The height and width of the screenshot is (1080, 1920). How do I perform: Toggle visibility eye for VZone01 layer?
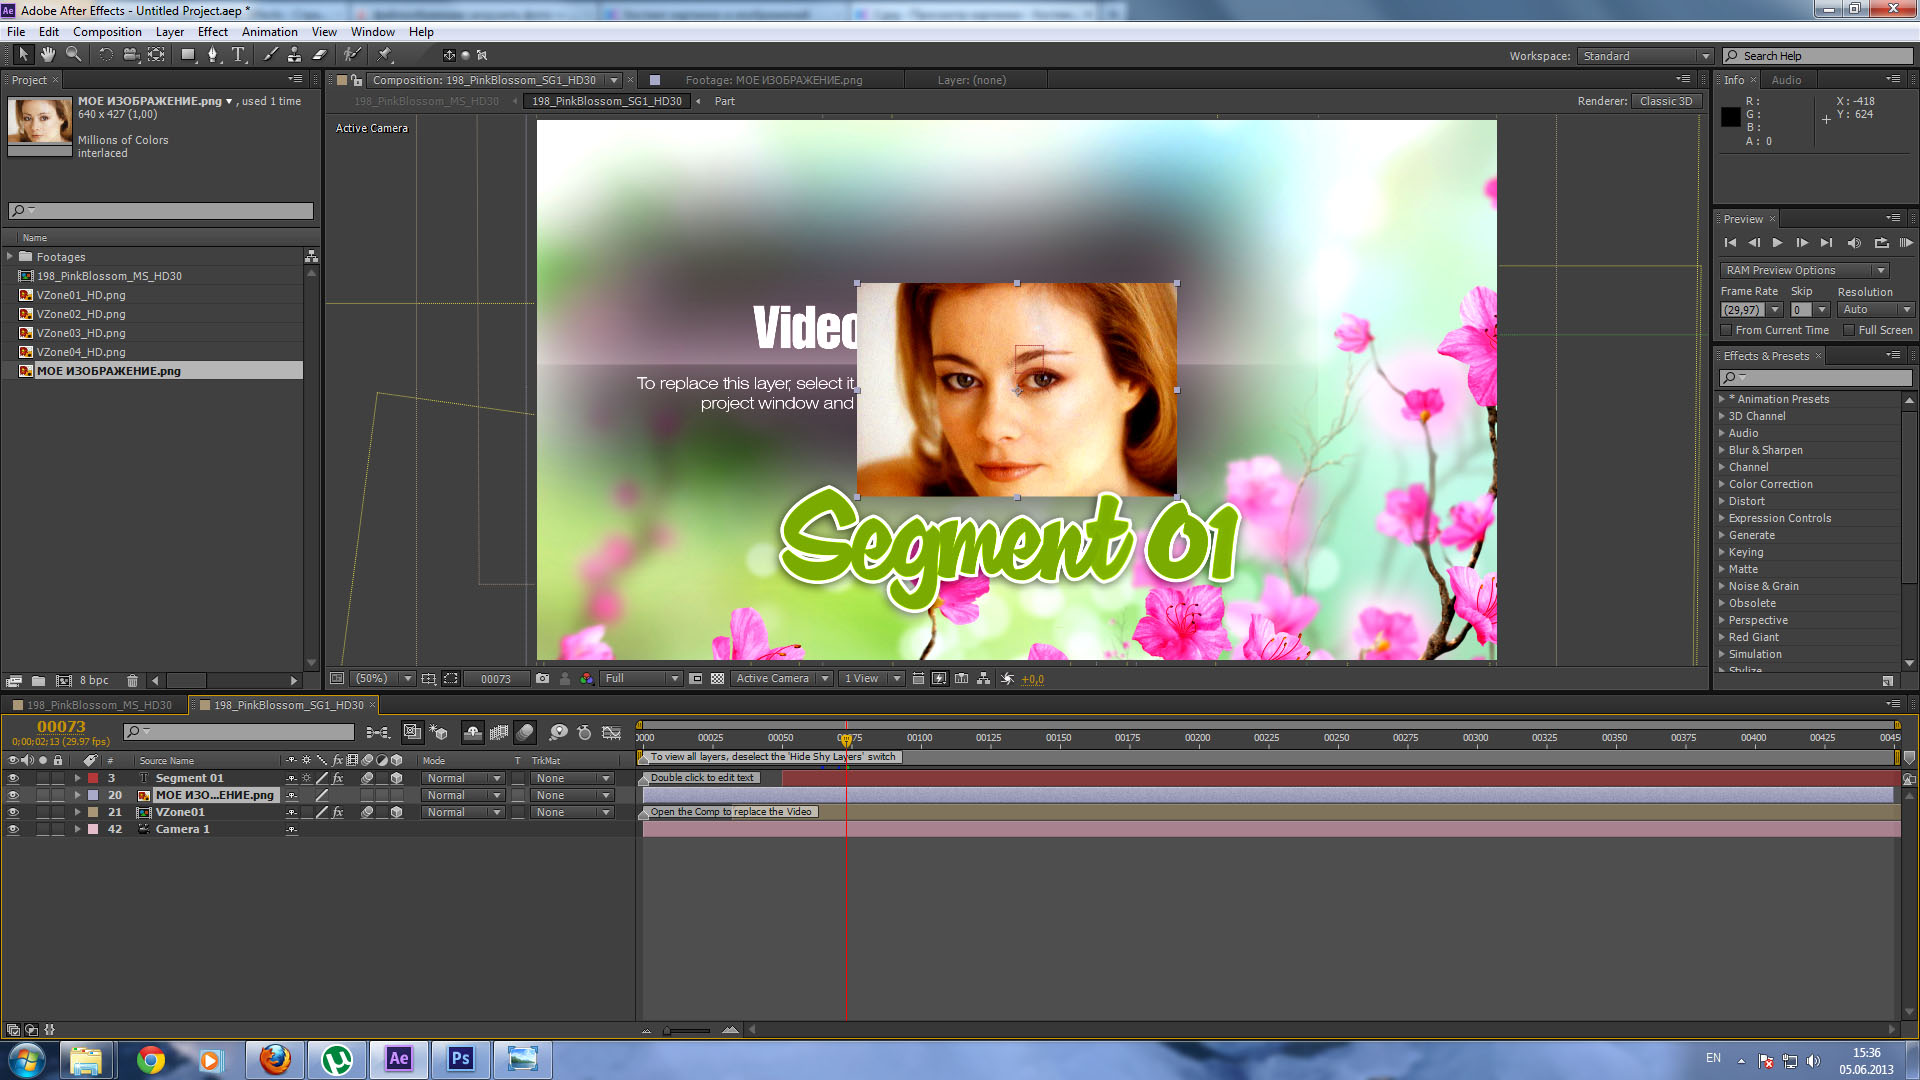pos(12,811)
